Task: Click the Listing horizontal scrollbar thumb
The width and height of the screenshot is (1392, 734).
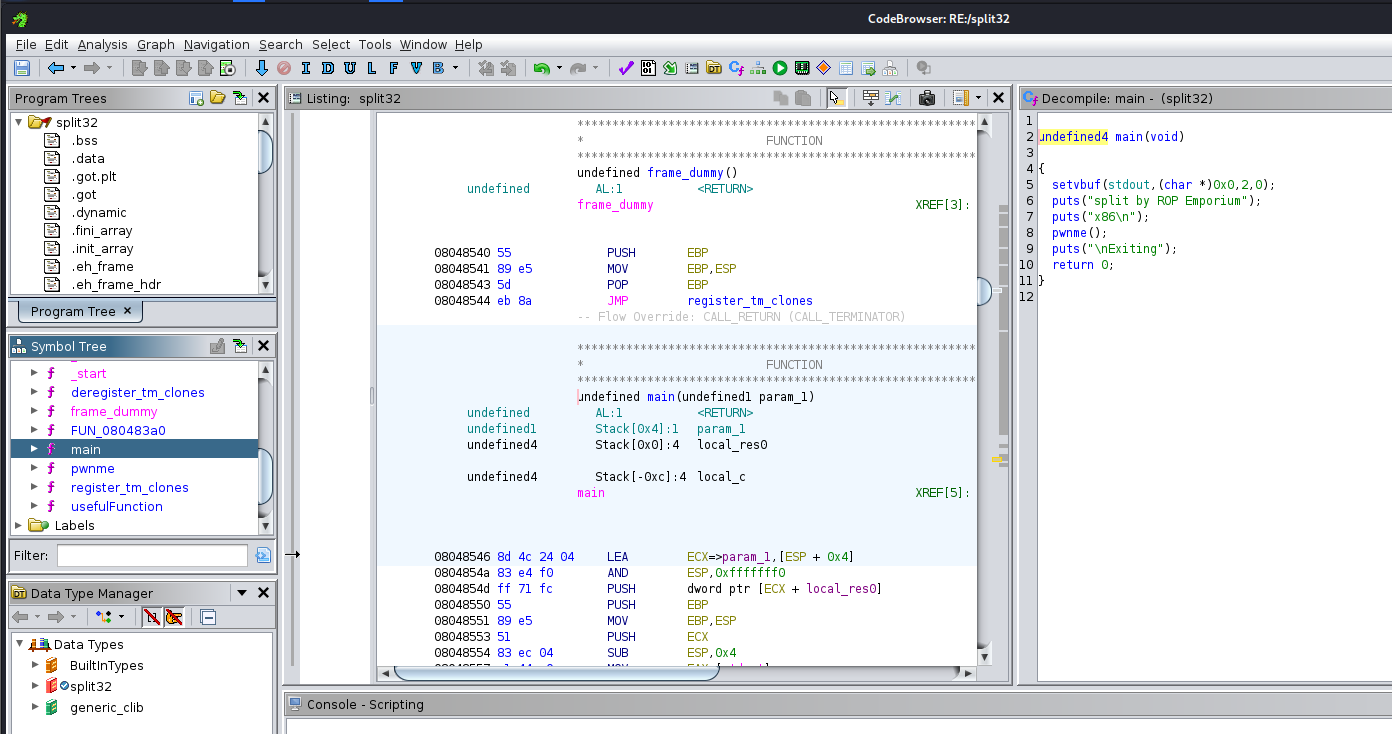Action: pos(556,673)
